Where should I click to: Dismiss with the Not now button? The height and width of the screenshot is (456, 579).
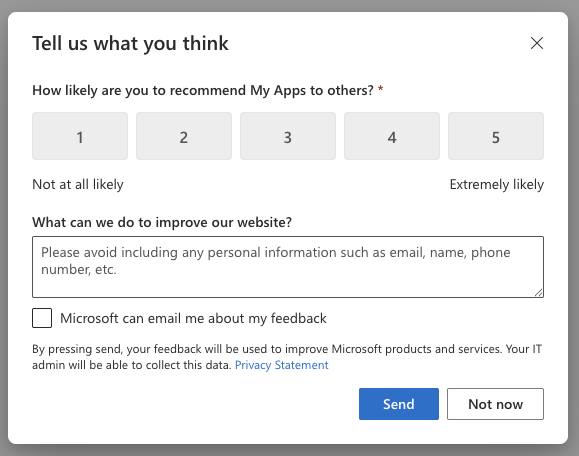tap(496, 404)
